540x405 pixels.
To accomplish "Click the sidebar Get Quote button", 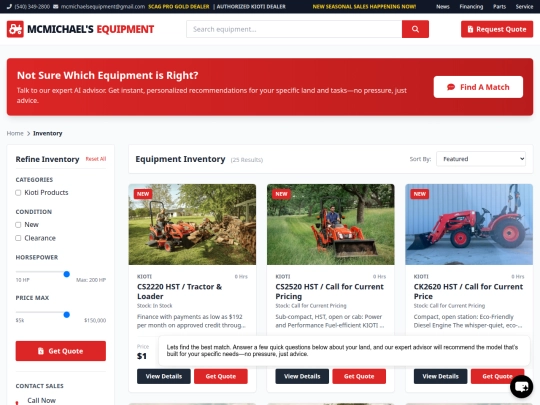I will pos(61,351).
